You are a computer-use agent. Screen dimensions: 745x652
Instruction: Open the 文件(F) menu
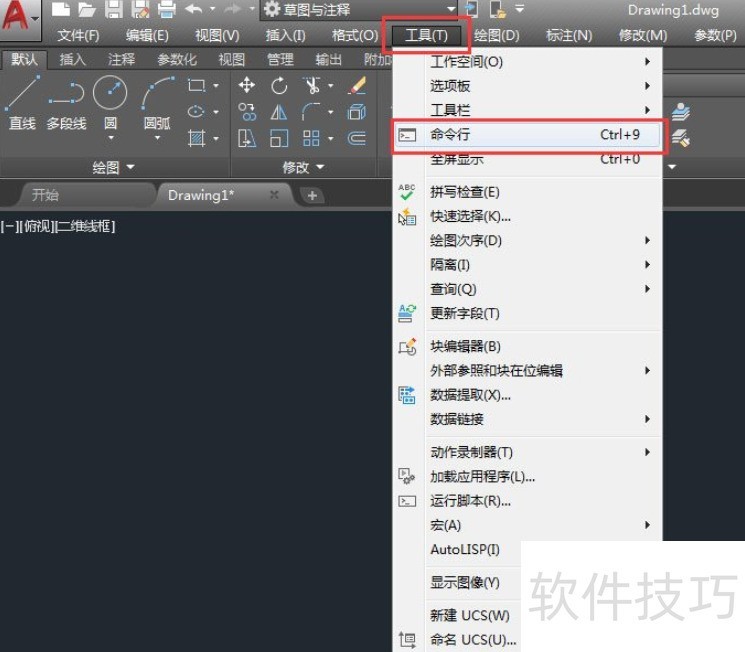(x=78, y=35)
